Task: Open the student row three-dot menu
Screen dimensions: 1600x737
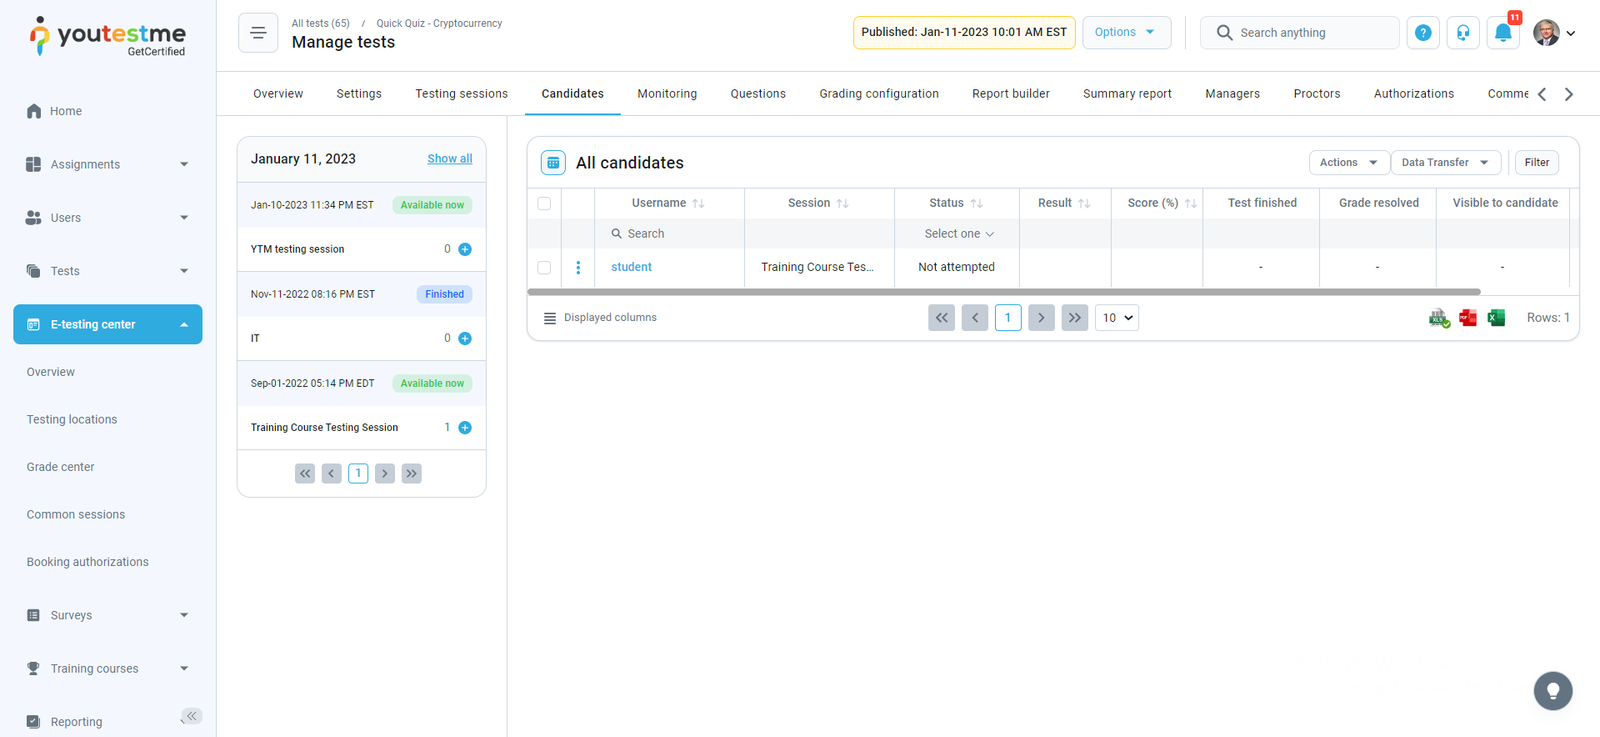Action: [578, 267]
